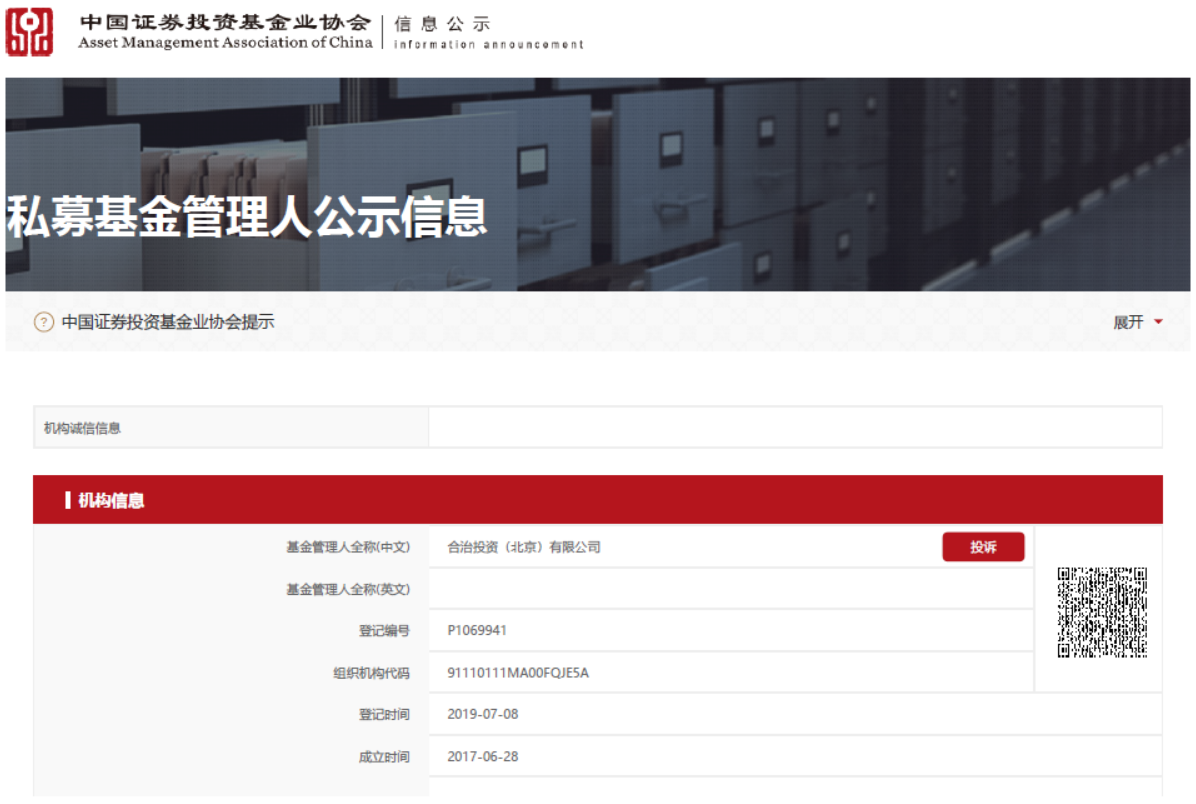The height and width of the screenshot is (804, 1196).
Task: Click the 私募基金管理人公示信息 banner title
Action: point(246,217)
